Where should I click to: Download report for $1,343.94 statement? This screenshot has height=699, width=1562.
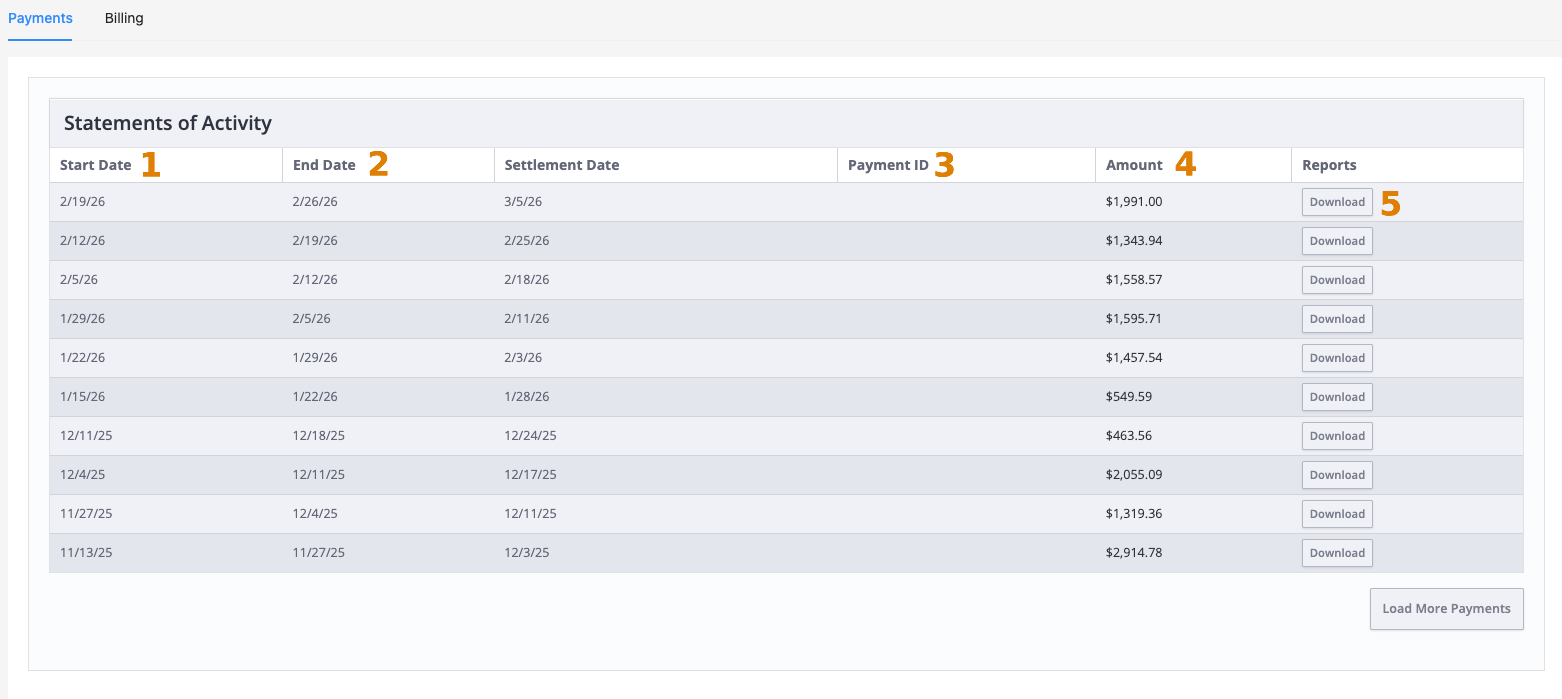pyautogui.click(x=1337, y=241)
